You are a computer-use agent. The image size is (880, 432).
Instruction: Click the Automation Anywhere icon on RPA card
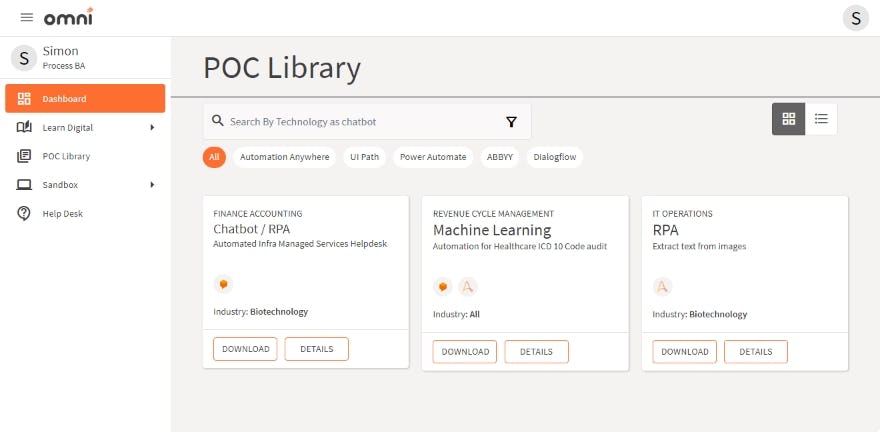click(662, 287)
